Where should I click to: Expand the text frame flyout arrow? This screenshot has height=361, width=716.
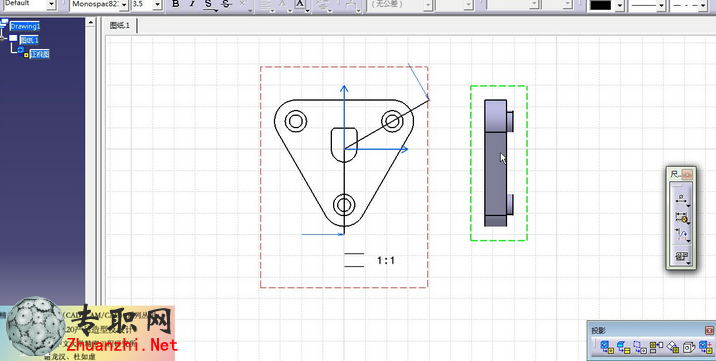click(307, 10)
